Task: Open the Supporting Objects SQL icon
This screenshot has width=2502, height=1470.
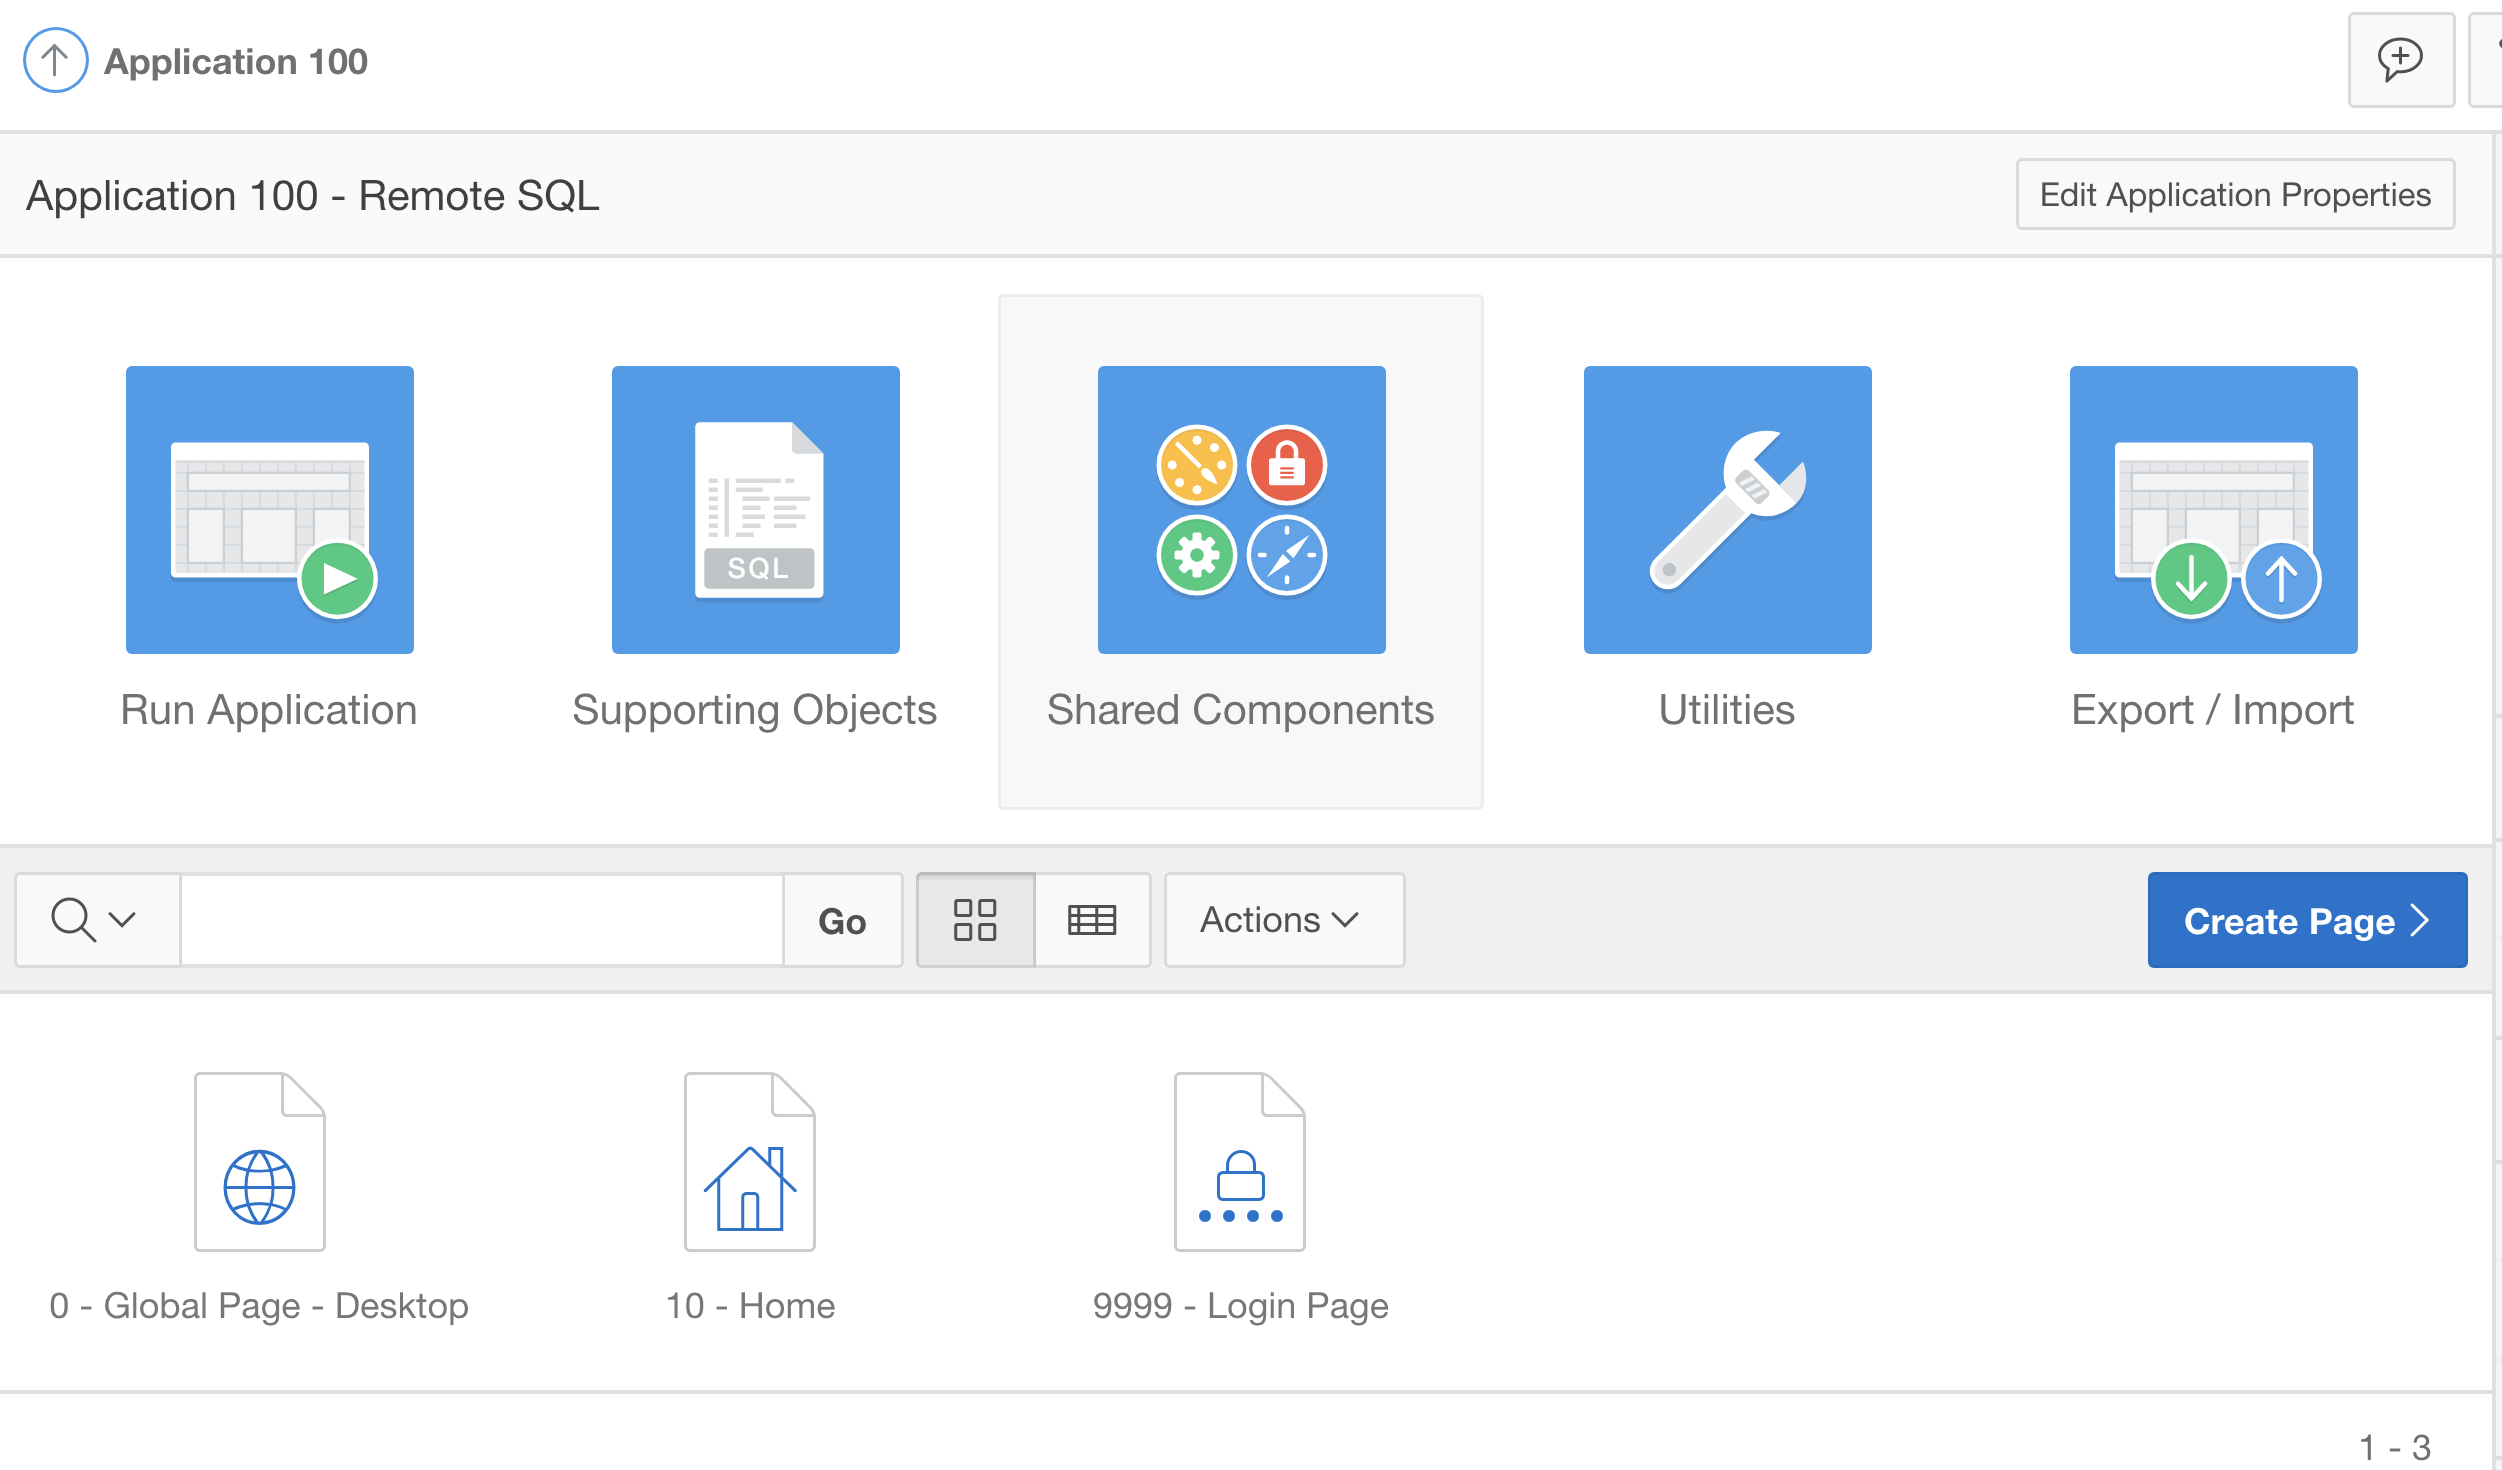Action: point(755,509)
